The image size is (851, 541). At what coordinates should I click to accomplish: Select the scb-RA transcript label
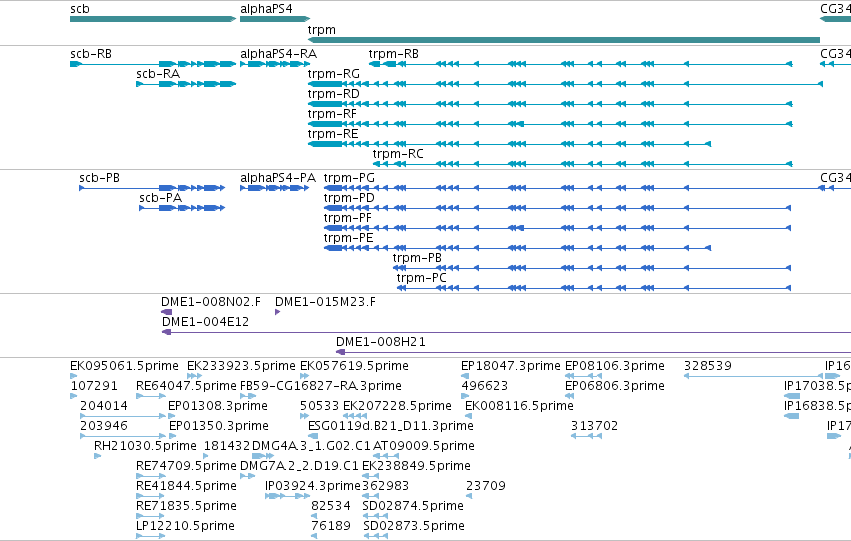pyautogui.click(x=158, y=74)
